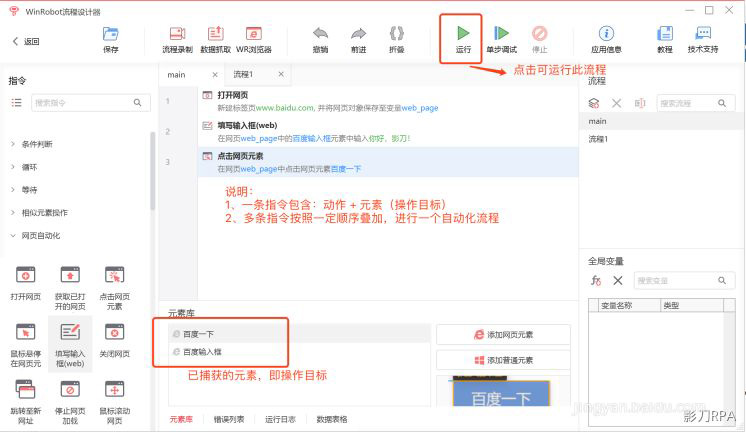The width and height of the screenshot is (746, 432).
Task: Click 添加网页元素 button
Action: pos(503,334)
